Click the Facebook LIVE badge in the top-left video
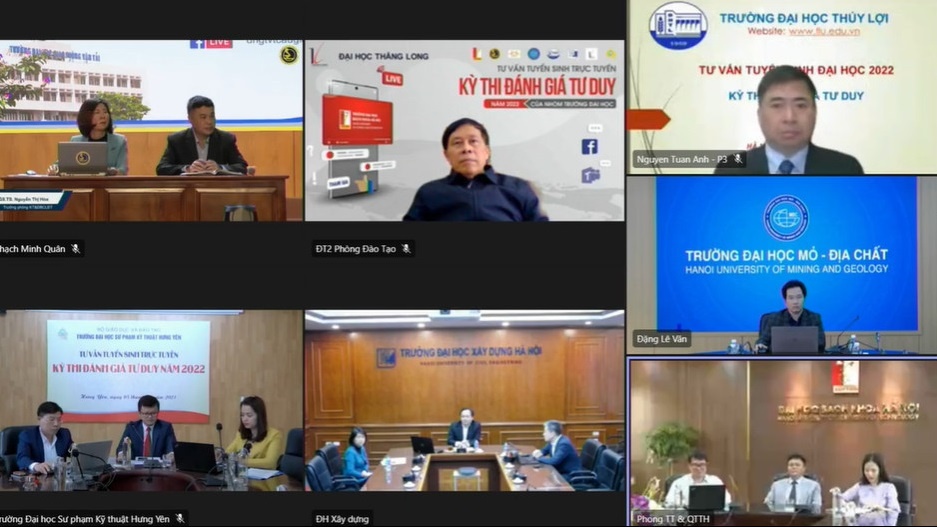This screenshot has width=937, height=527. pos(210,43)
